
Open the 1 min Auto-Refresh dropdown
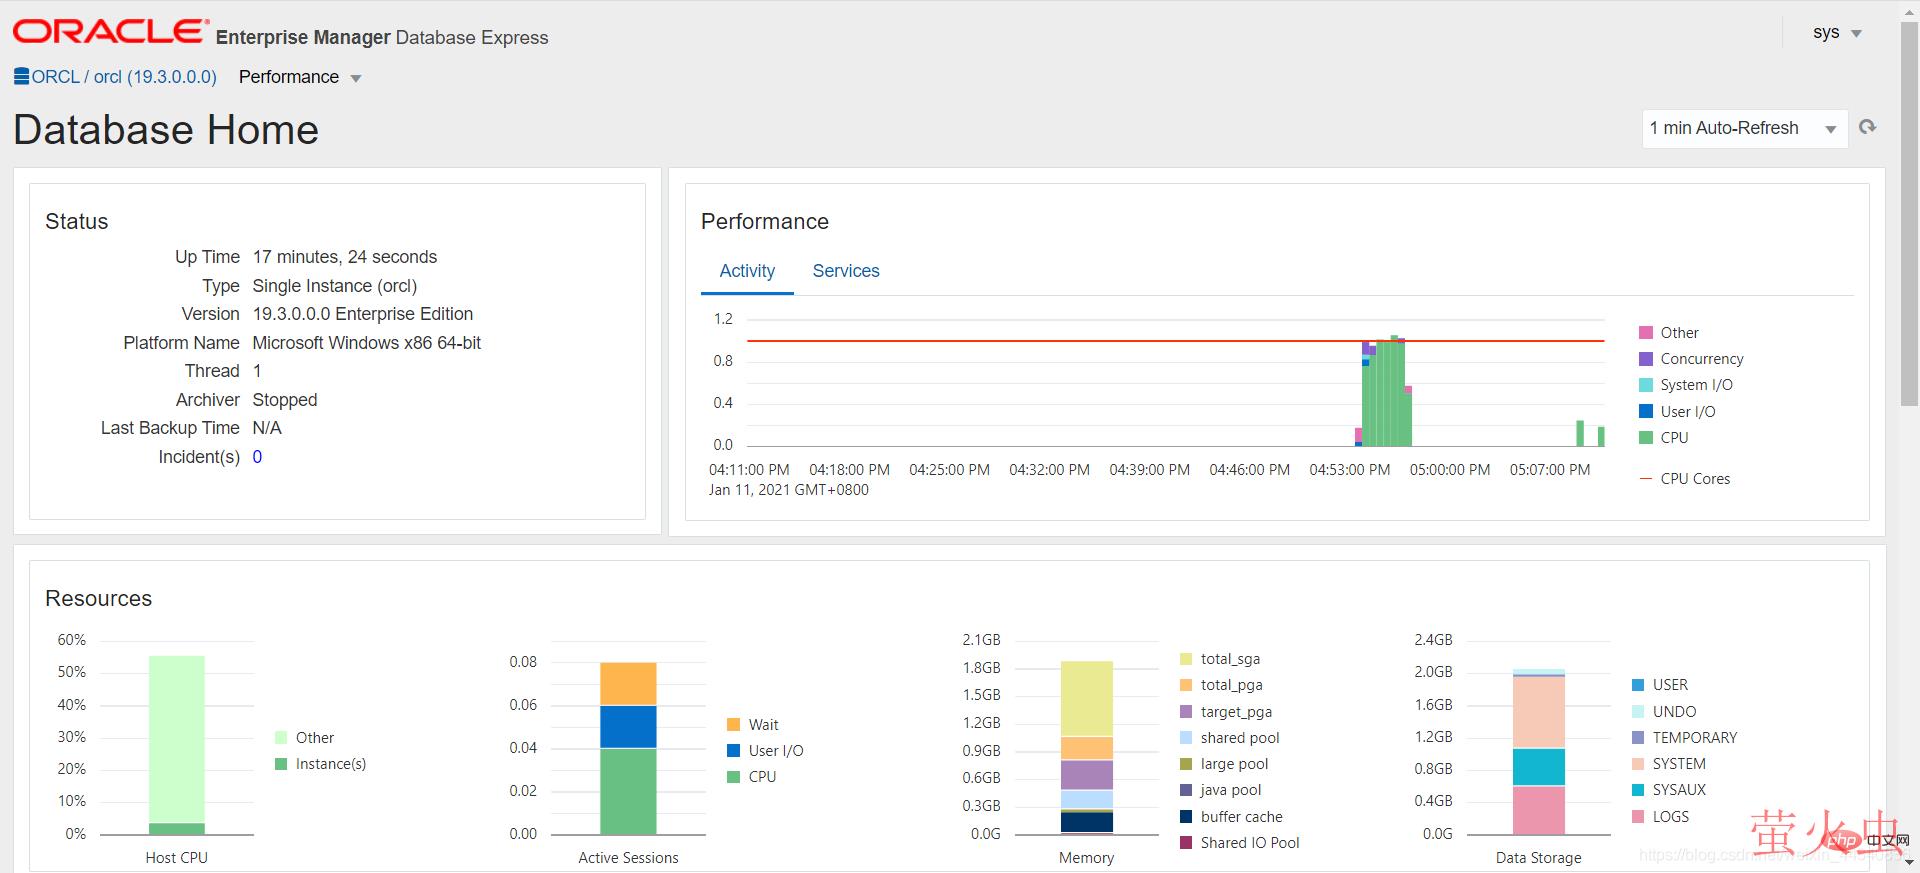coord(1744,128)
